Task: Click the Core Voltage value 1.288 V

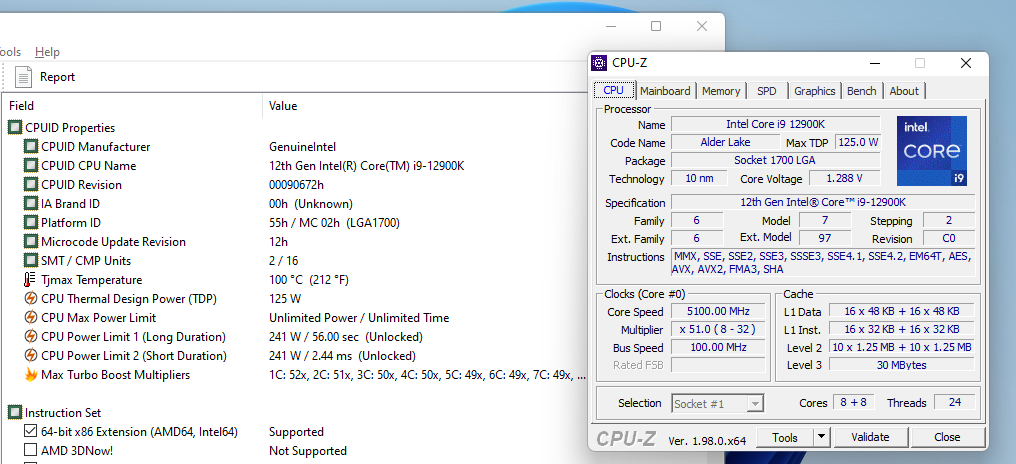Action: point(844,179)
